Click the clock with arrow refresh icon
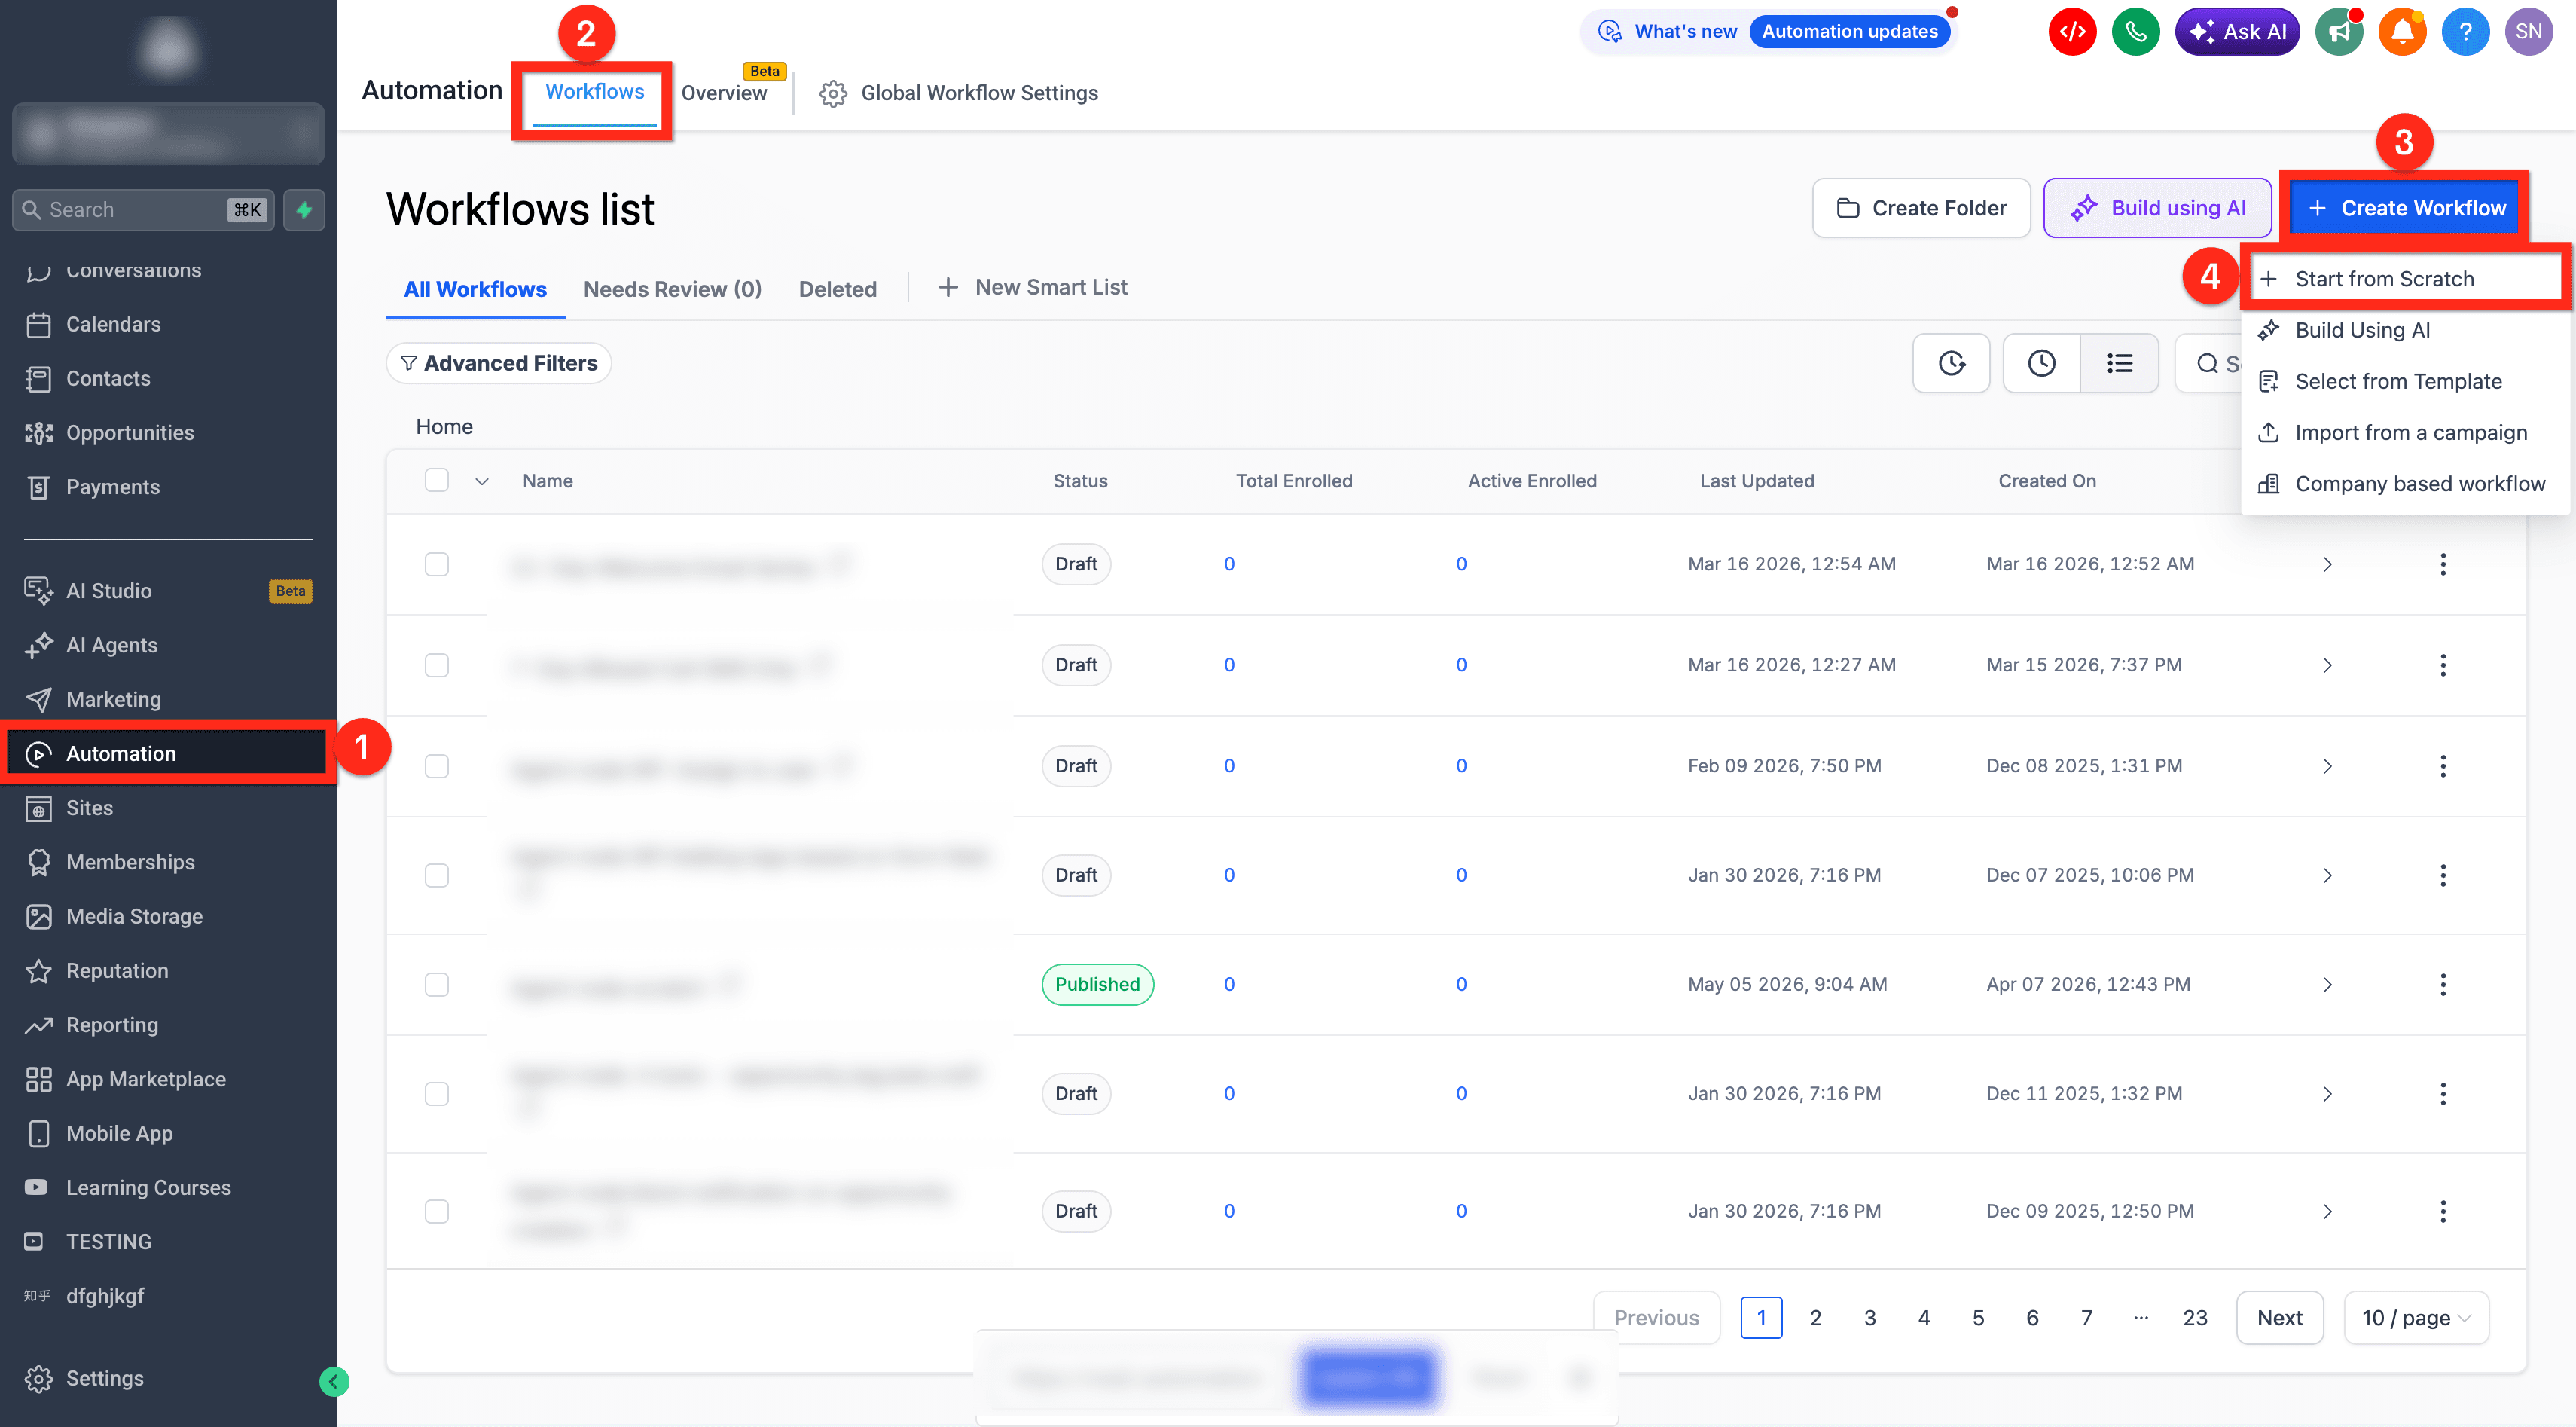The height and width of the screenshot is (1427, 2576). [1951, 363]
